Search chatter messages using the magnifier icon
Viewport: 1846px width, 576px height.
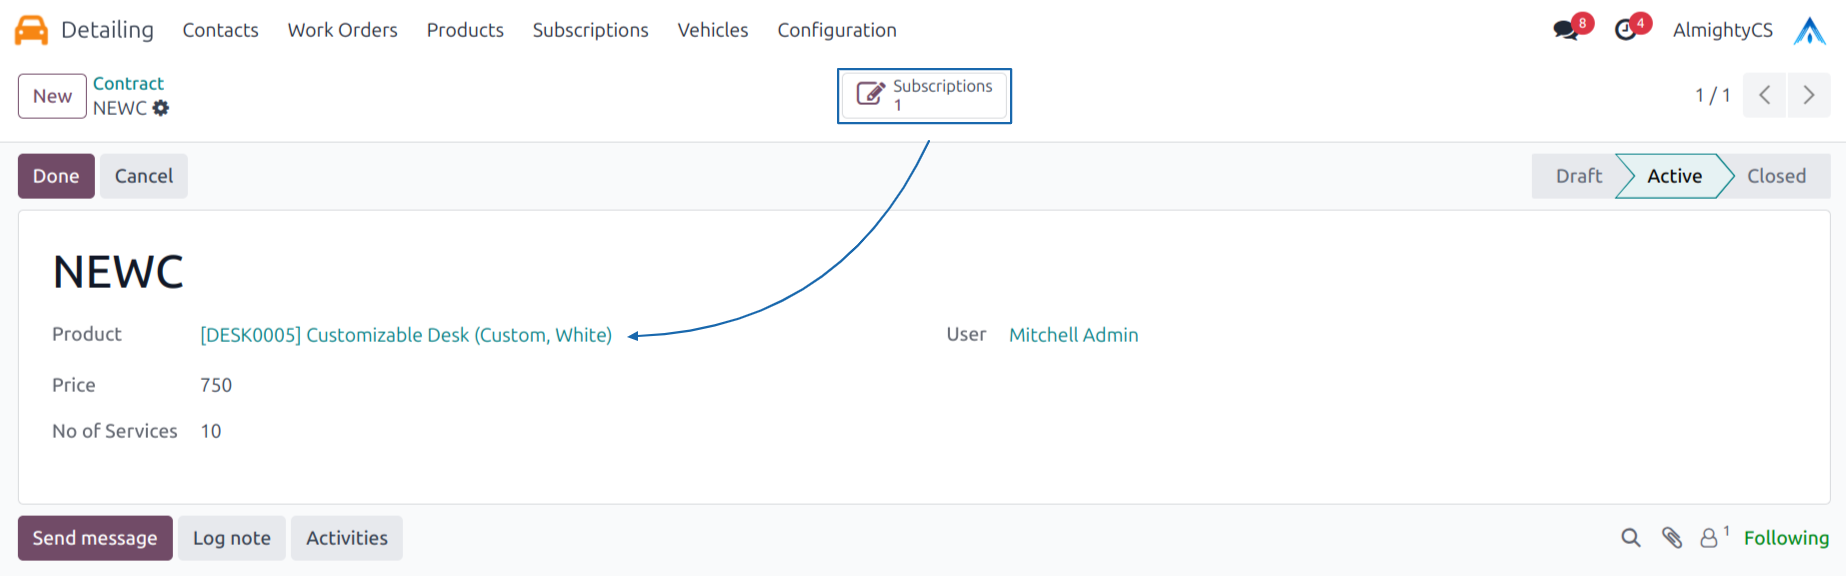click(x=1630, y=538)
